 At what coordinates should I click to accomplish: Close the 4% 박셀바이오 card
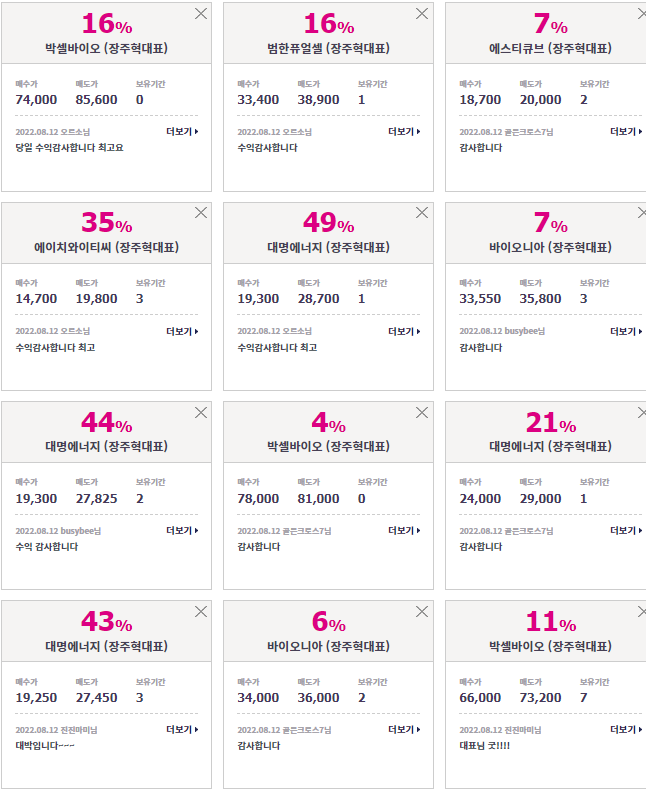(422, 413)
